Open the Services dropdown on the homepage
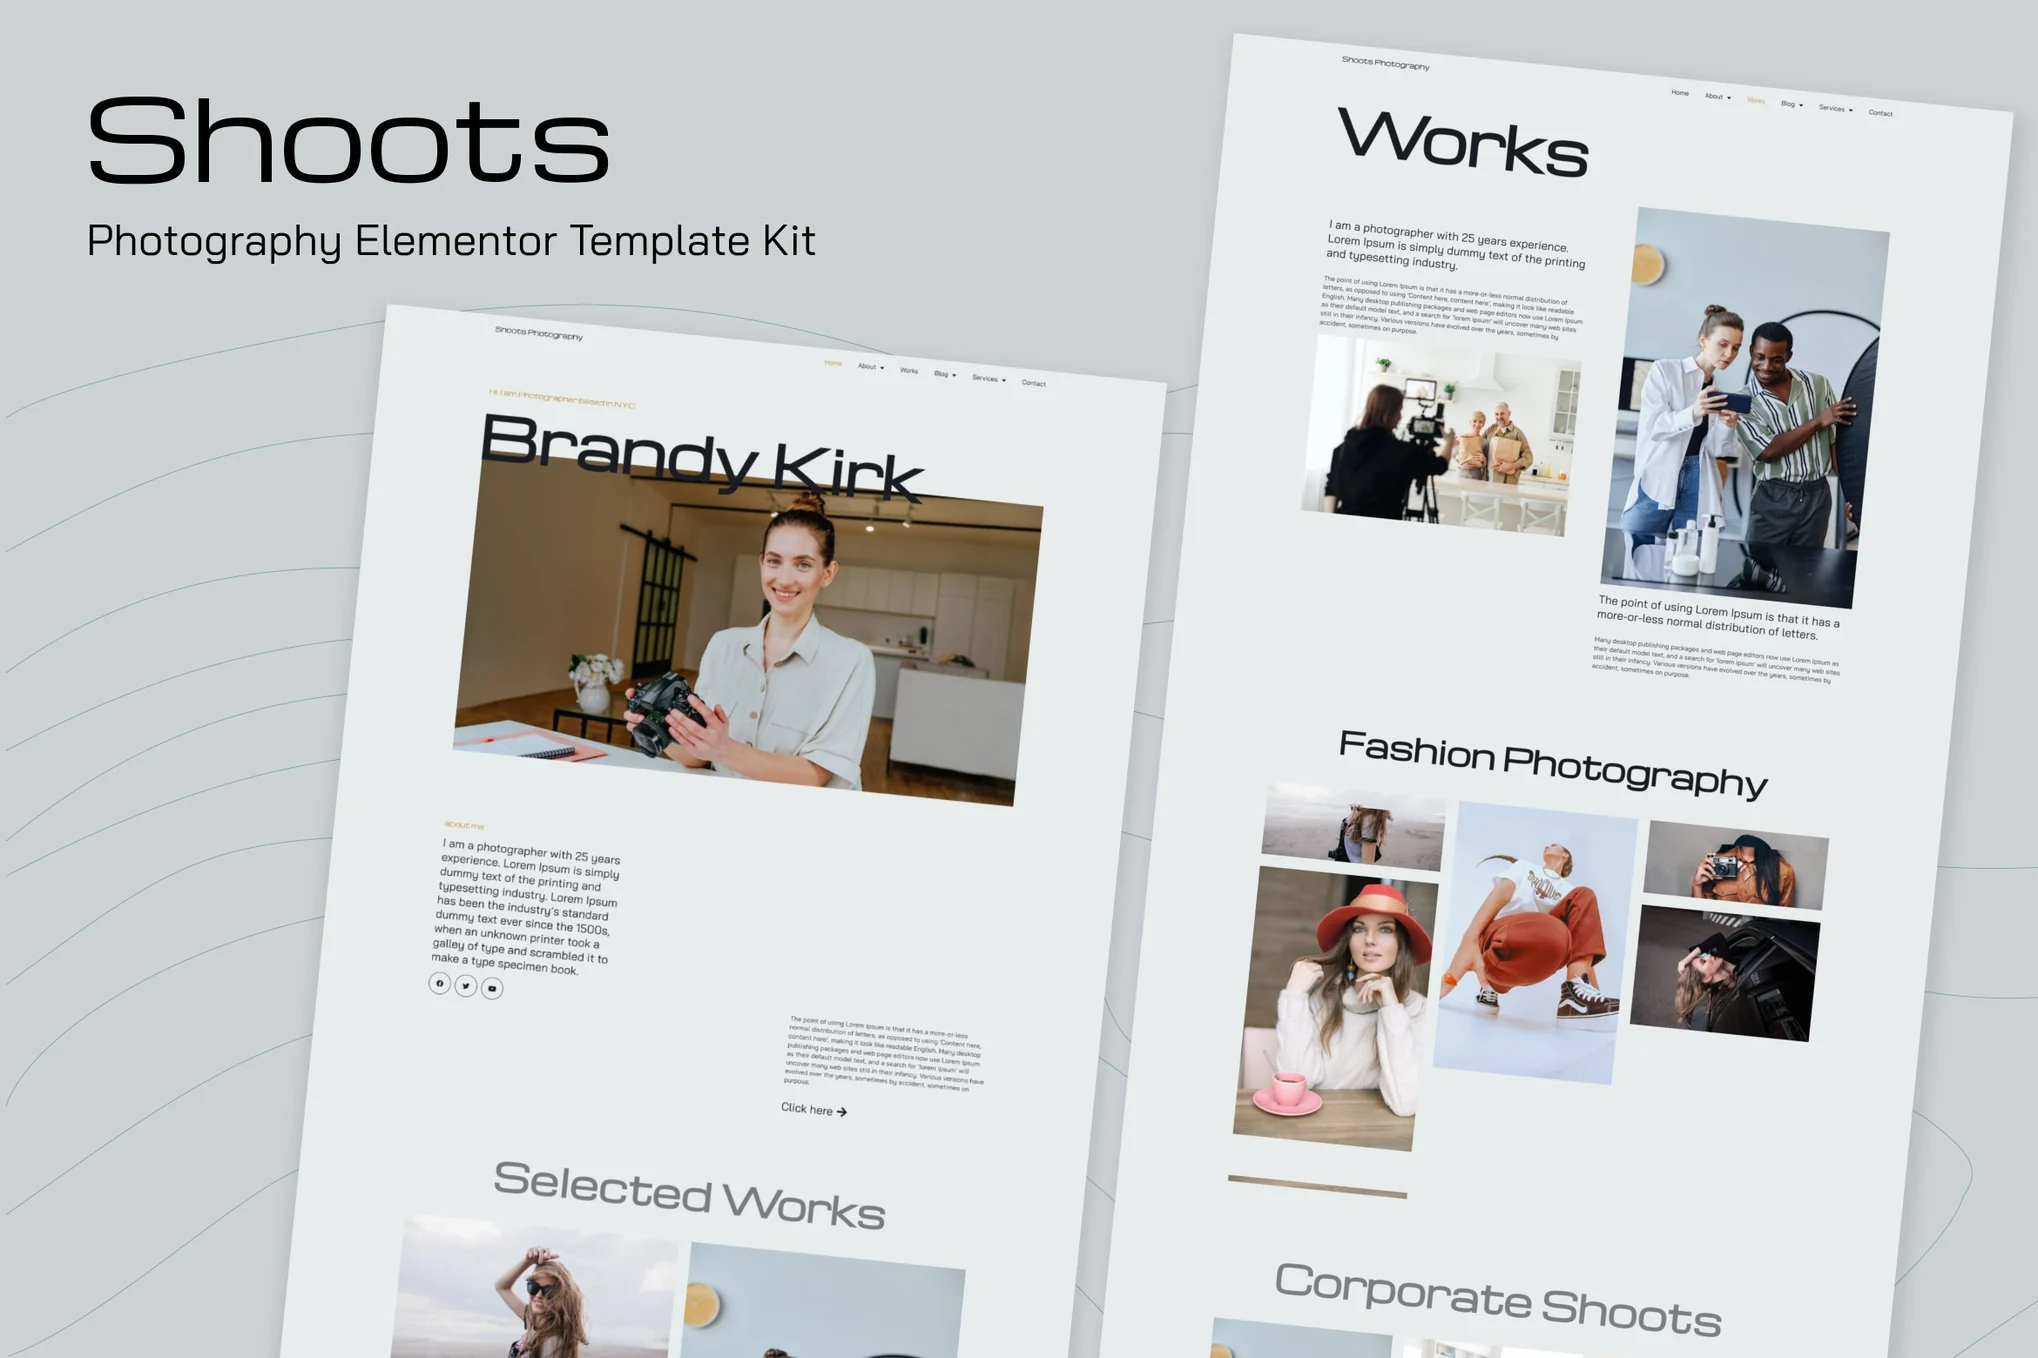 click(985, 378)
